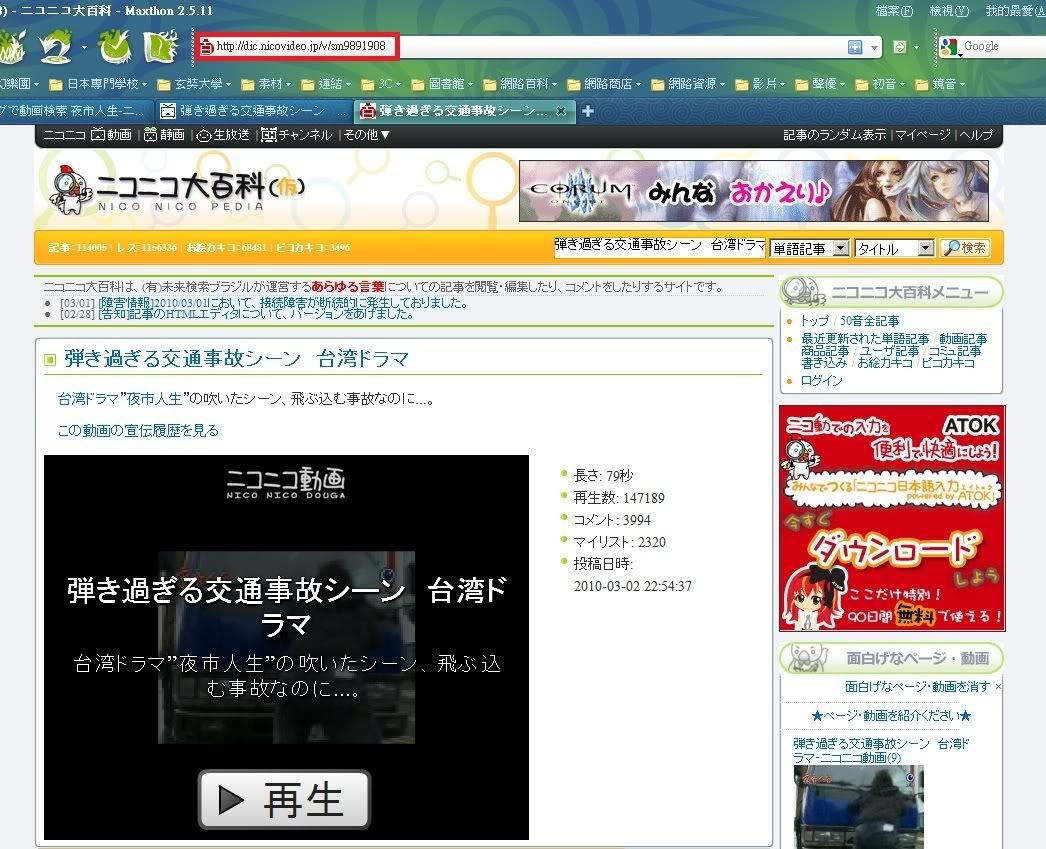Click the 検索 search button
The height and width of the screenshot is (849, 1046).
click(965, 247)
